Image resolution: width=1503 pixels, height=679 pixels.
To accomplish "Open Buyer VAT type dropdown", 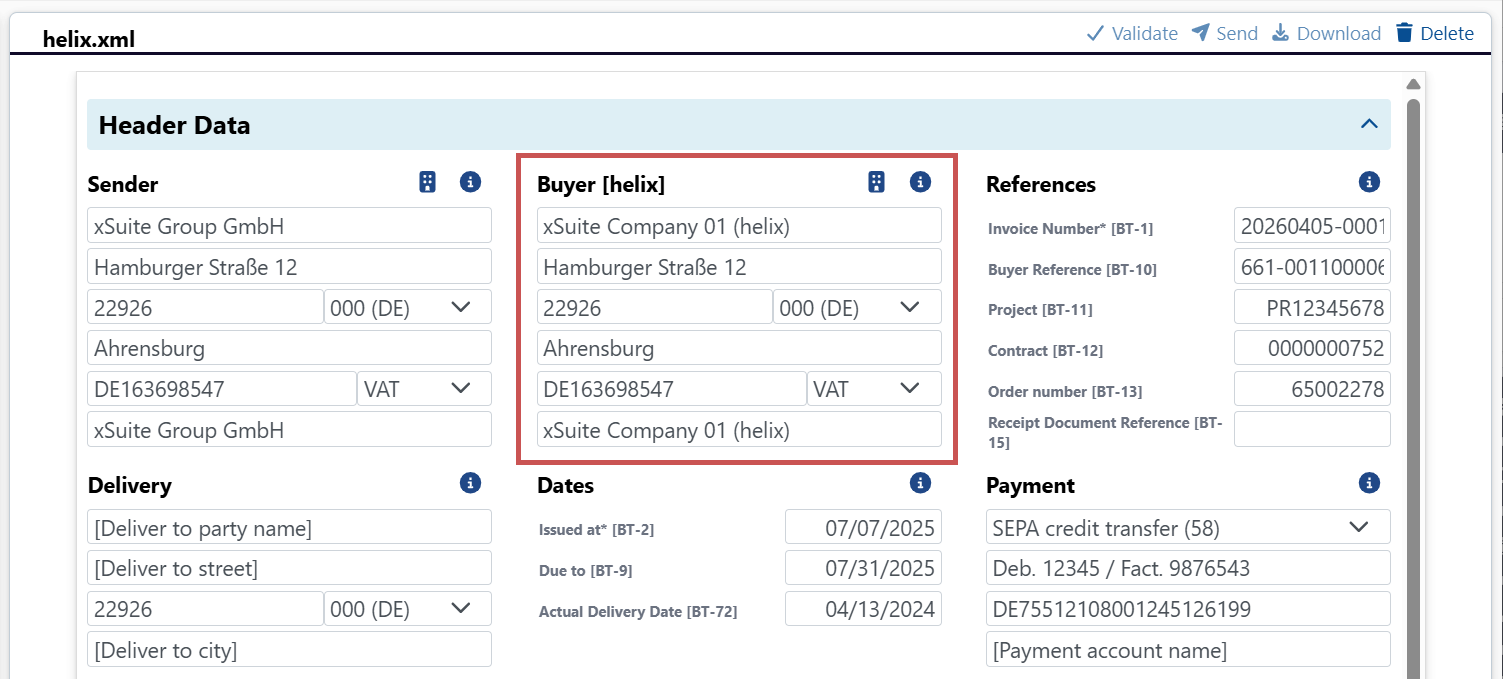I will (874, 389).
